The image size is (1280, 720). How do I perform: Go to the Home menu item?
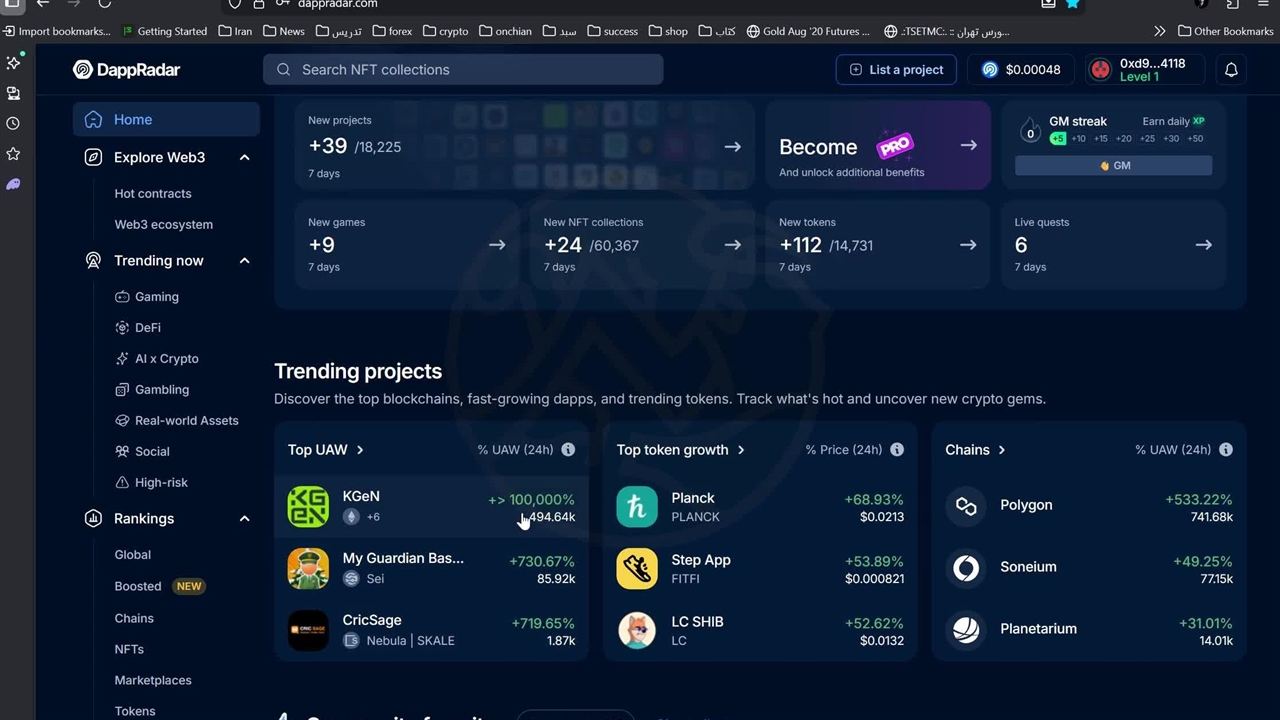pyautogui.click(x=133, y=120)
